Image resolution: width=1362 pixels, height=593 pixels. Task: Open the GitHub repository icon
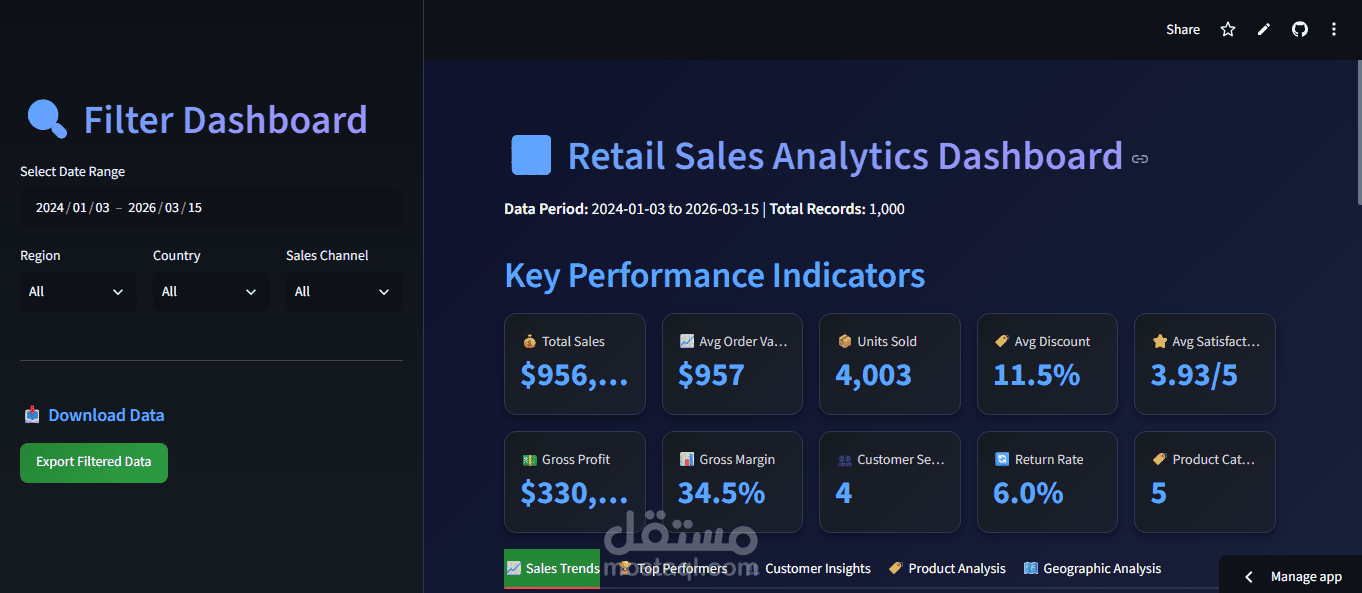[x=1300, y=30]
